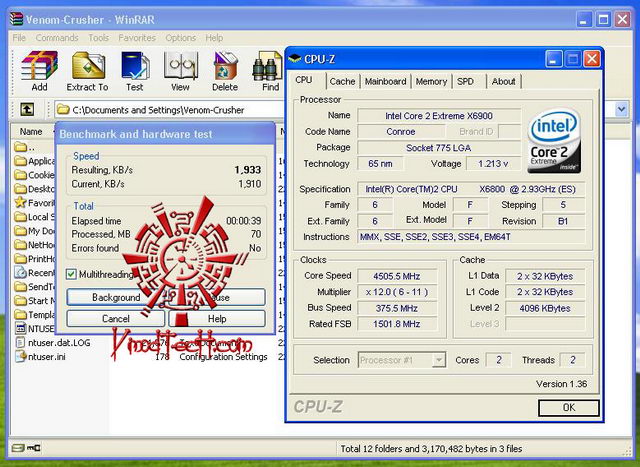Open the Commands menu

pyautogui.click(x=57, y=38)
